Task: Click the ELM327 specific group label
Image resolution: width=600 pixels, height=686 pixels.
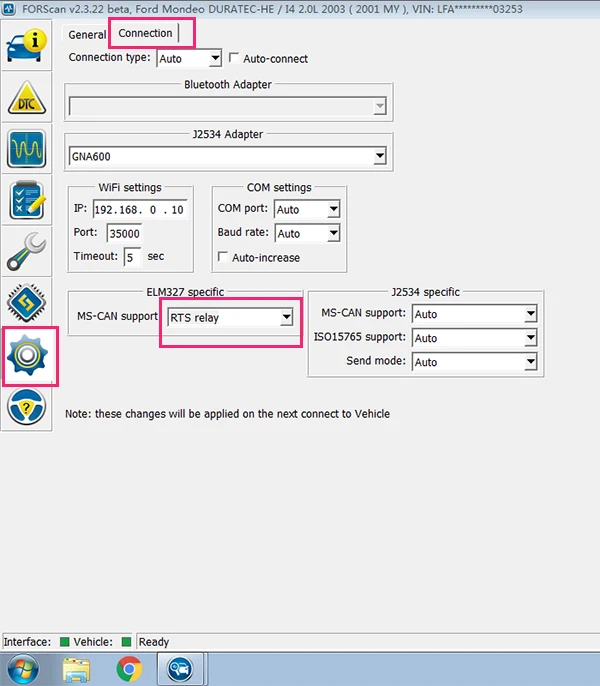Action: click(185, 292)
